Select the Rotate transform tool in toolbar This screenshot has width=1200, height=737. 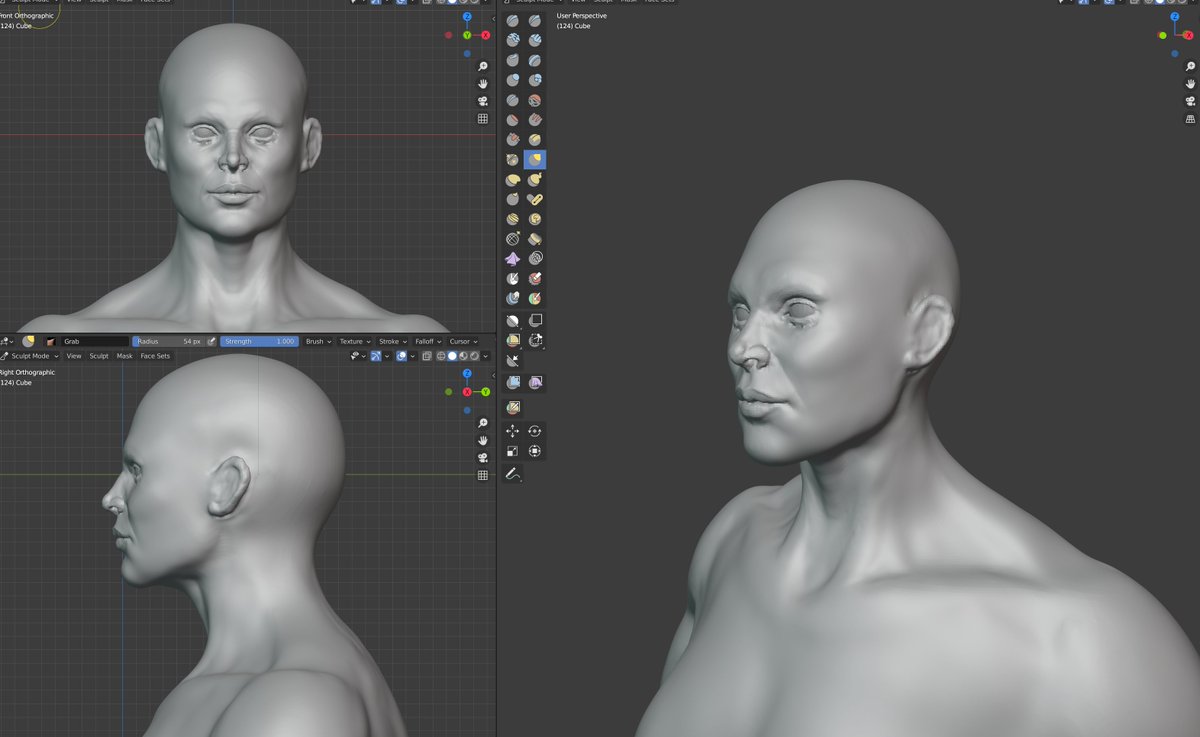tap(535, 431)
